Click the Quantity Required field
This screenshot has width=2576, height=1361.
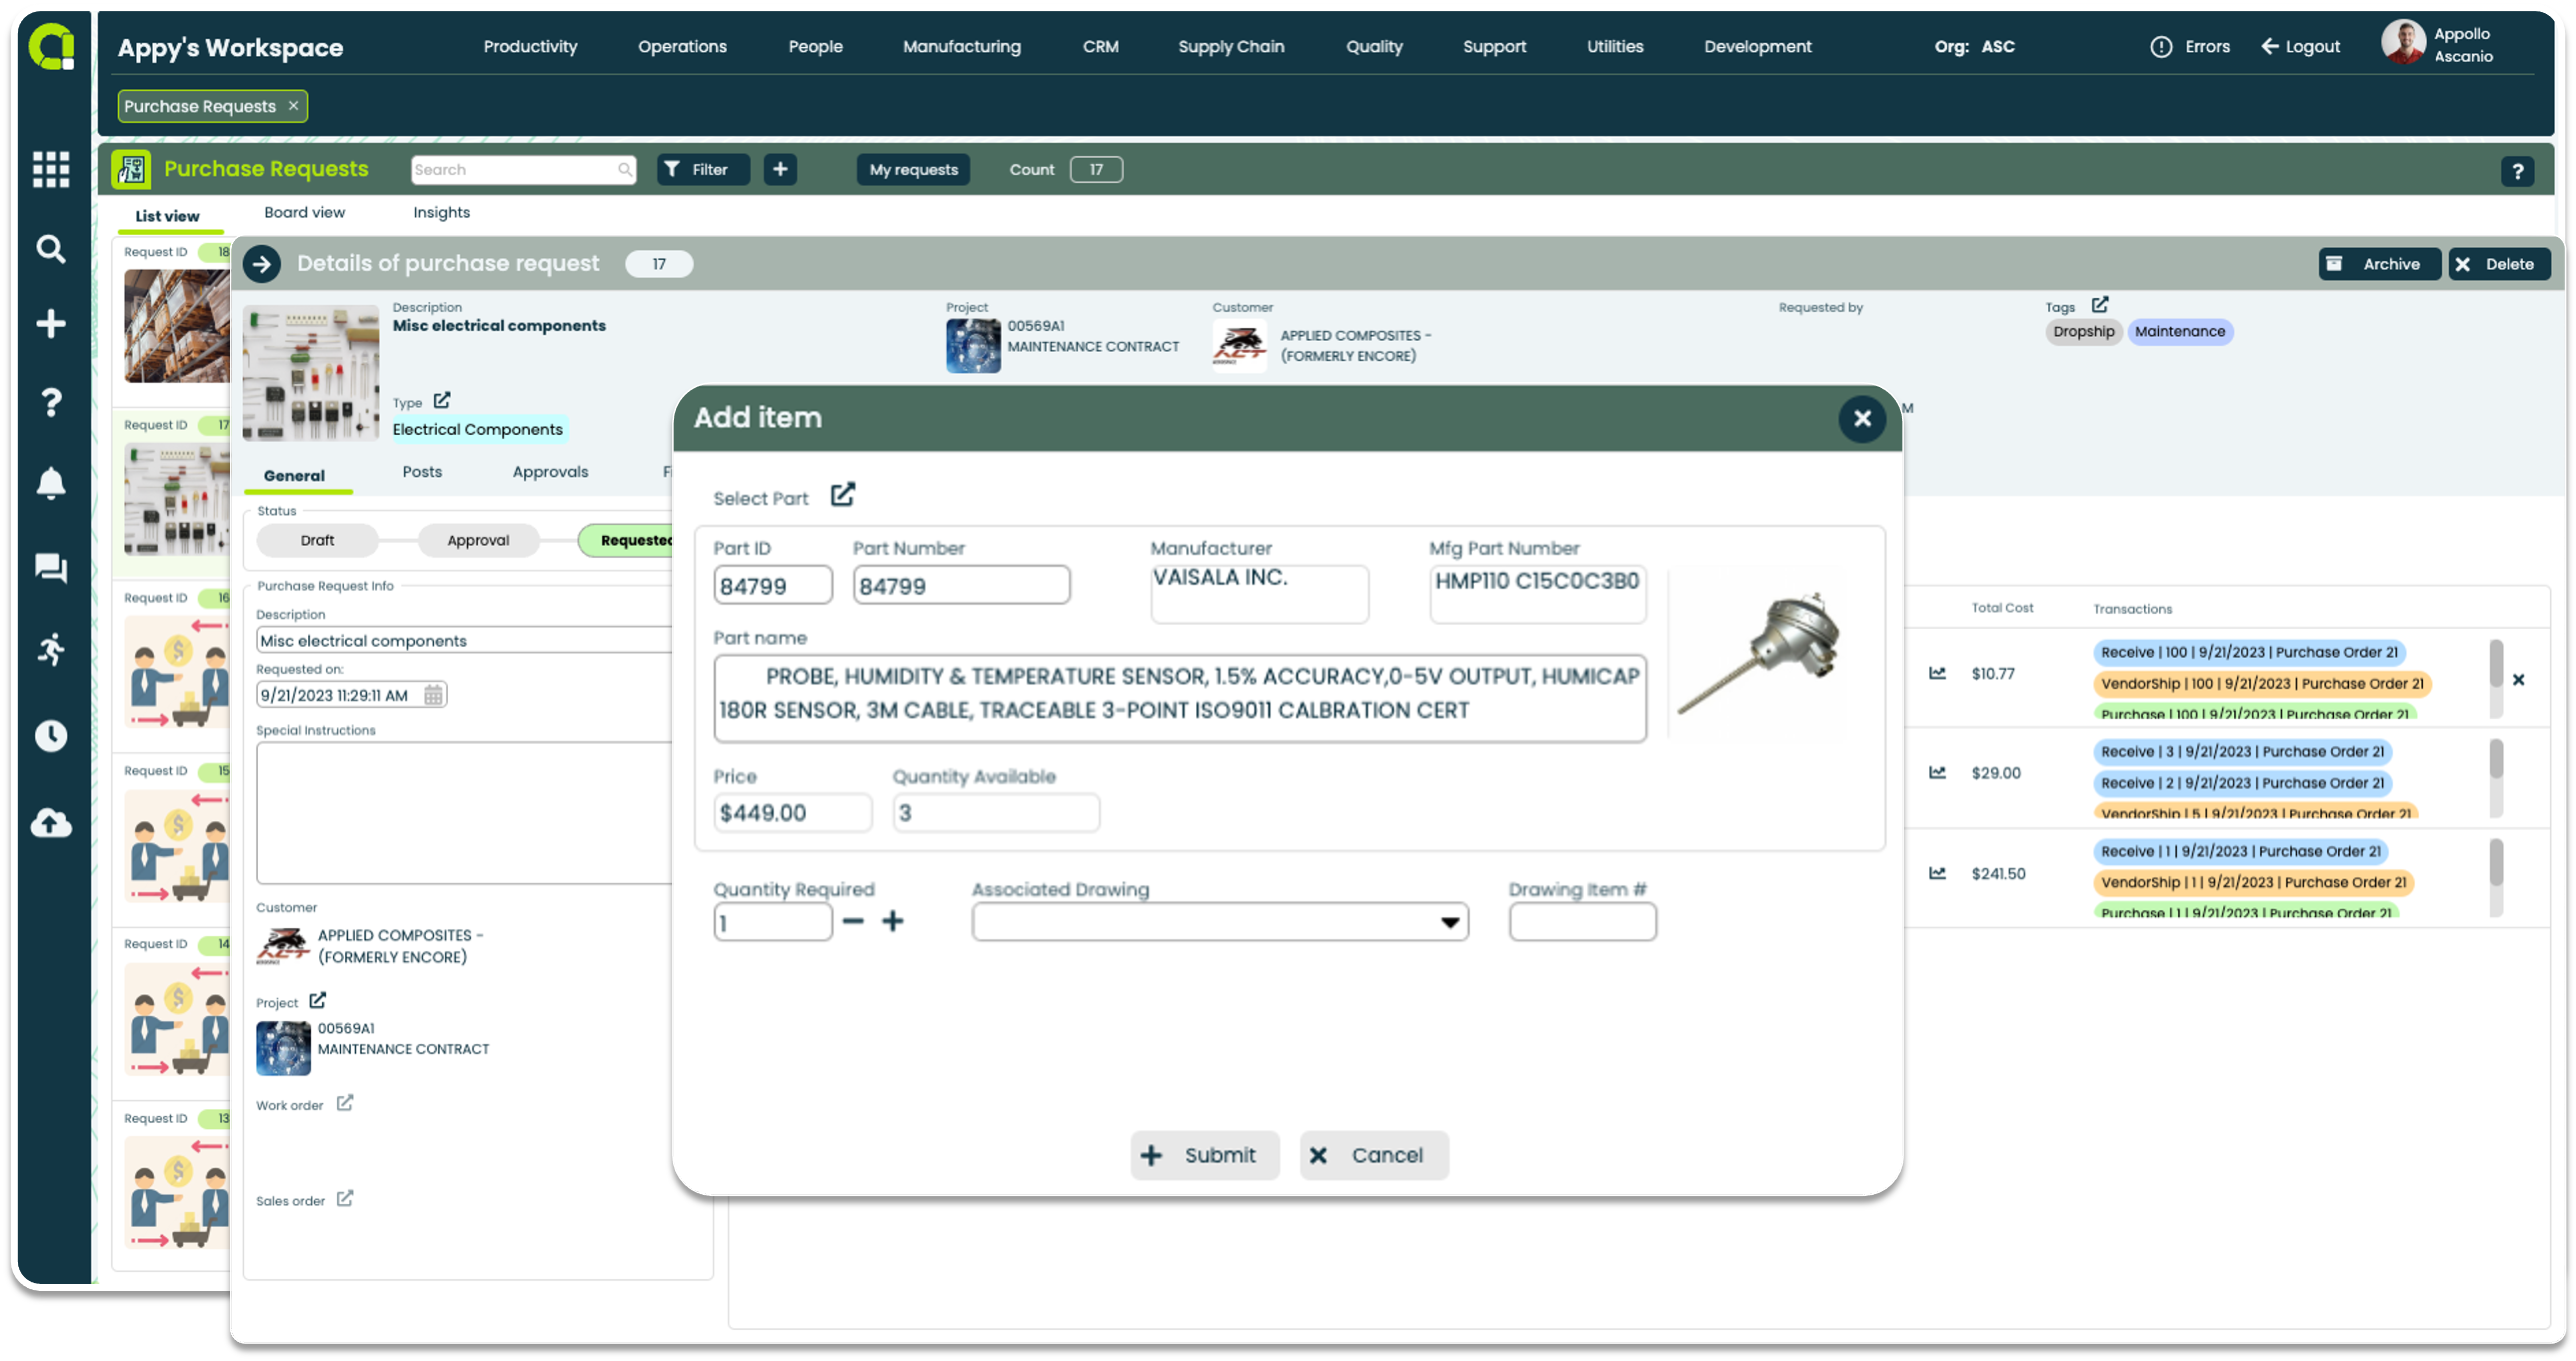tap(772, 922)
